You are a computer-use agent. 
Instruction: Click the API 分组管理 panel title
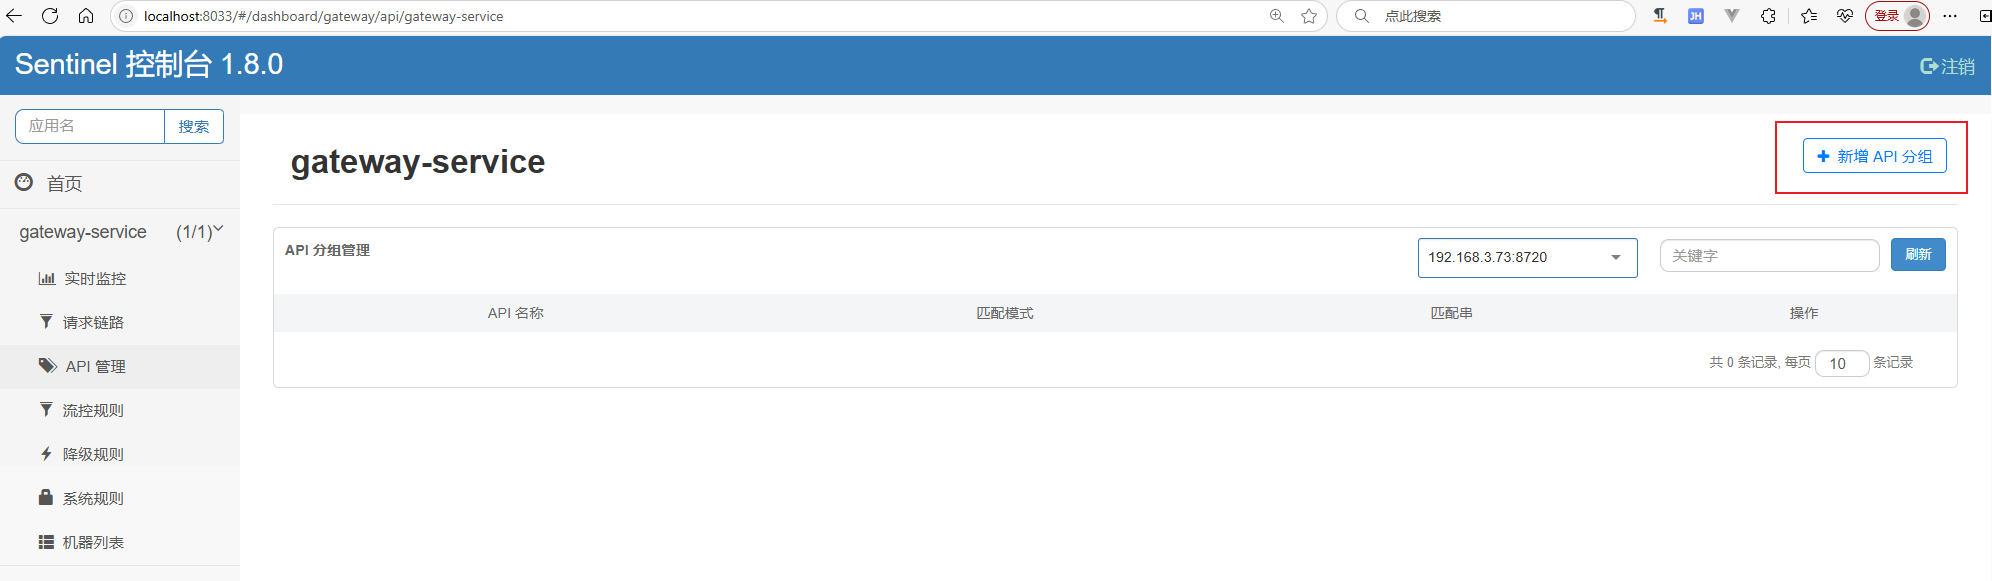pyautogui.click(x=328, y=250)
